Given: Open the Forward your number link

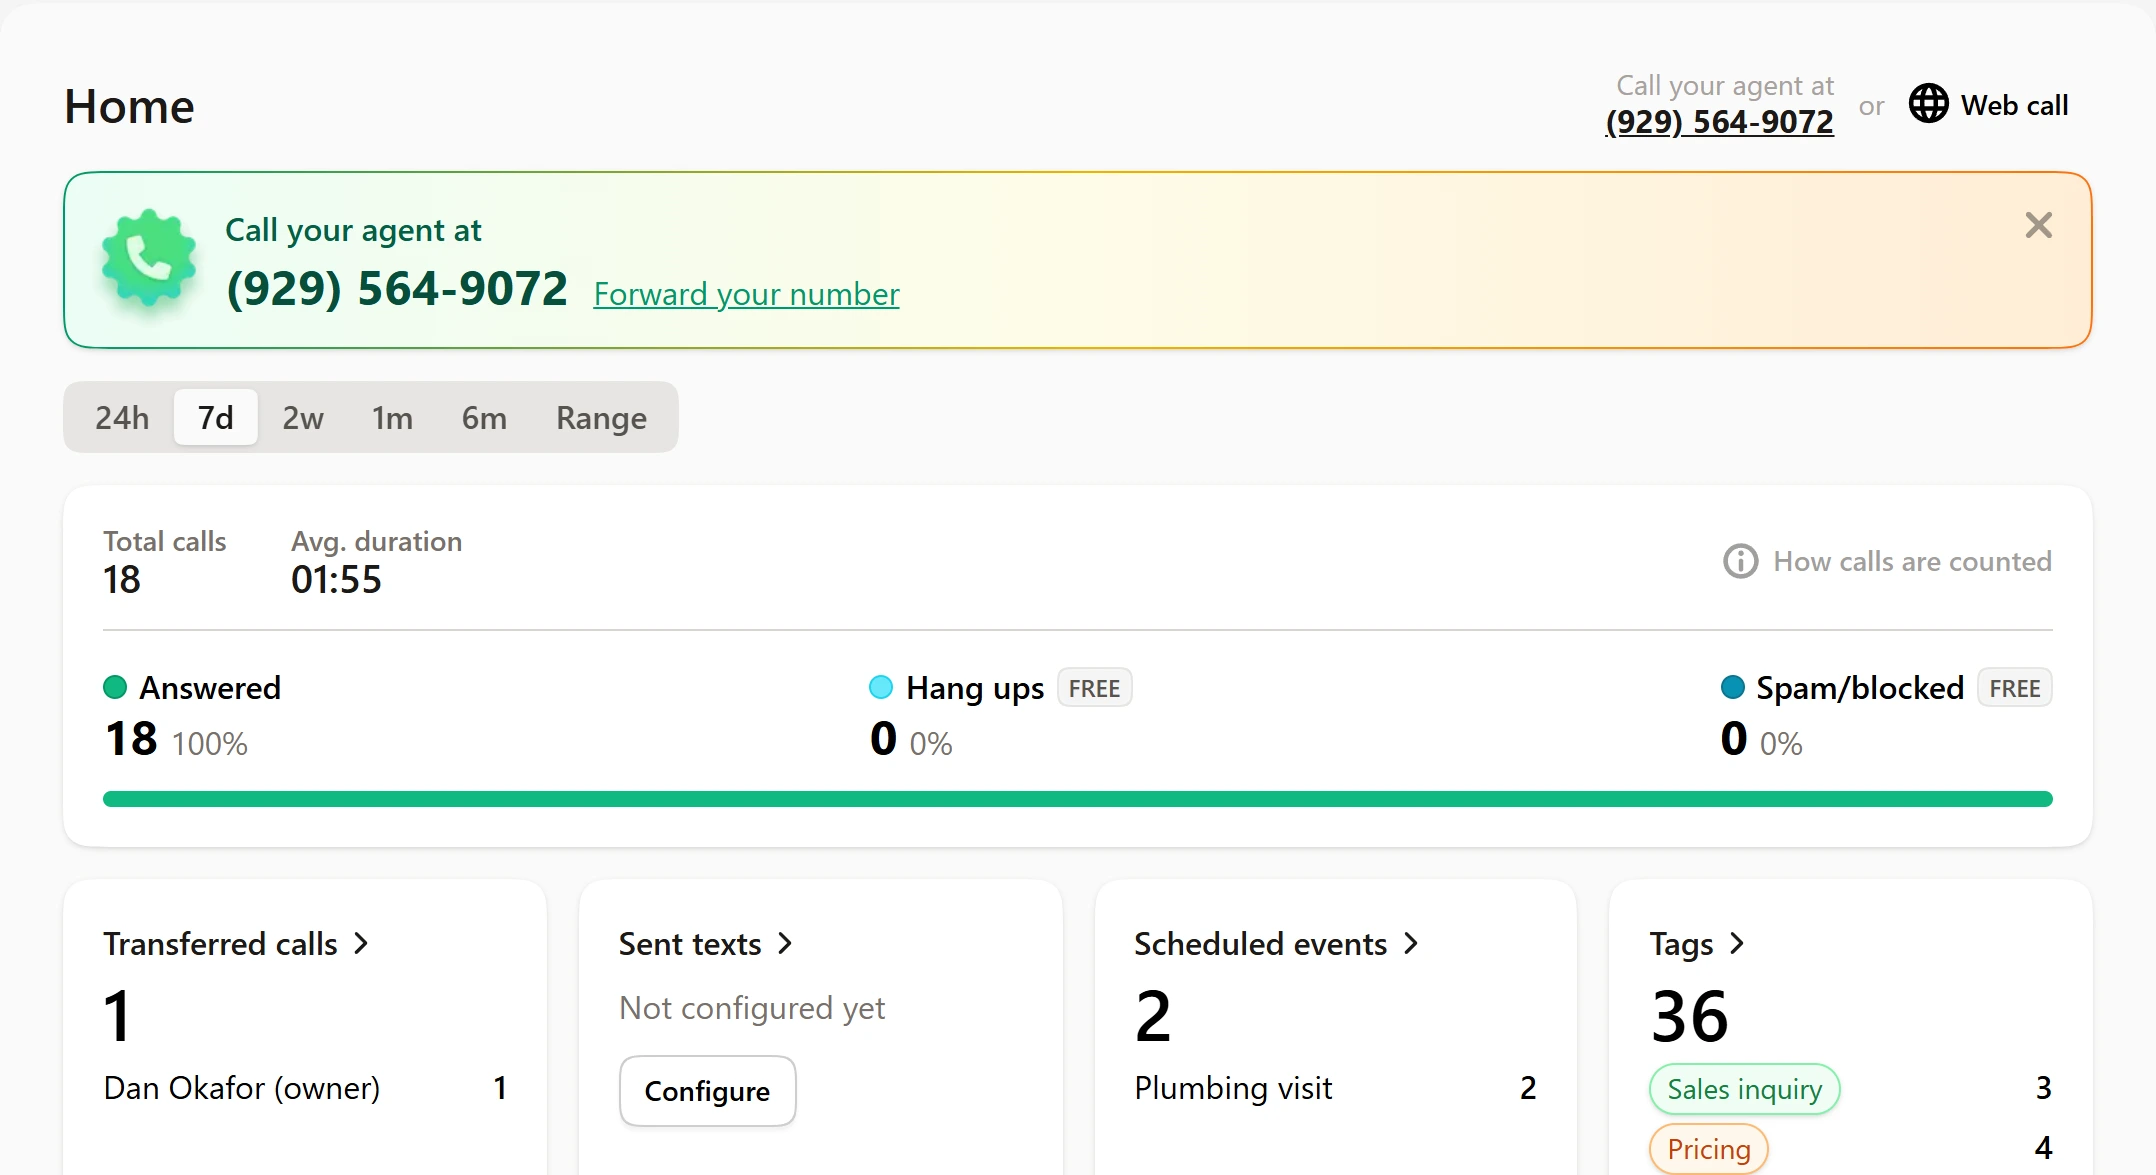Looking at the screenshot, I should [x=746, y=294].
